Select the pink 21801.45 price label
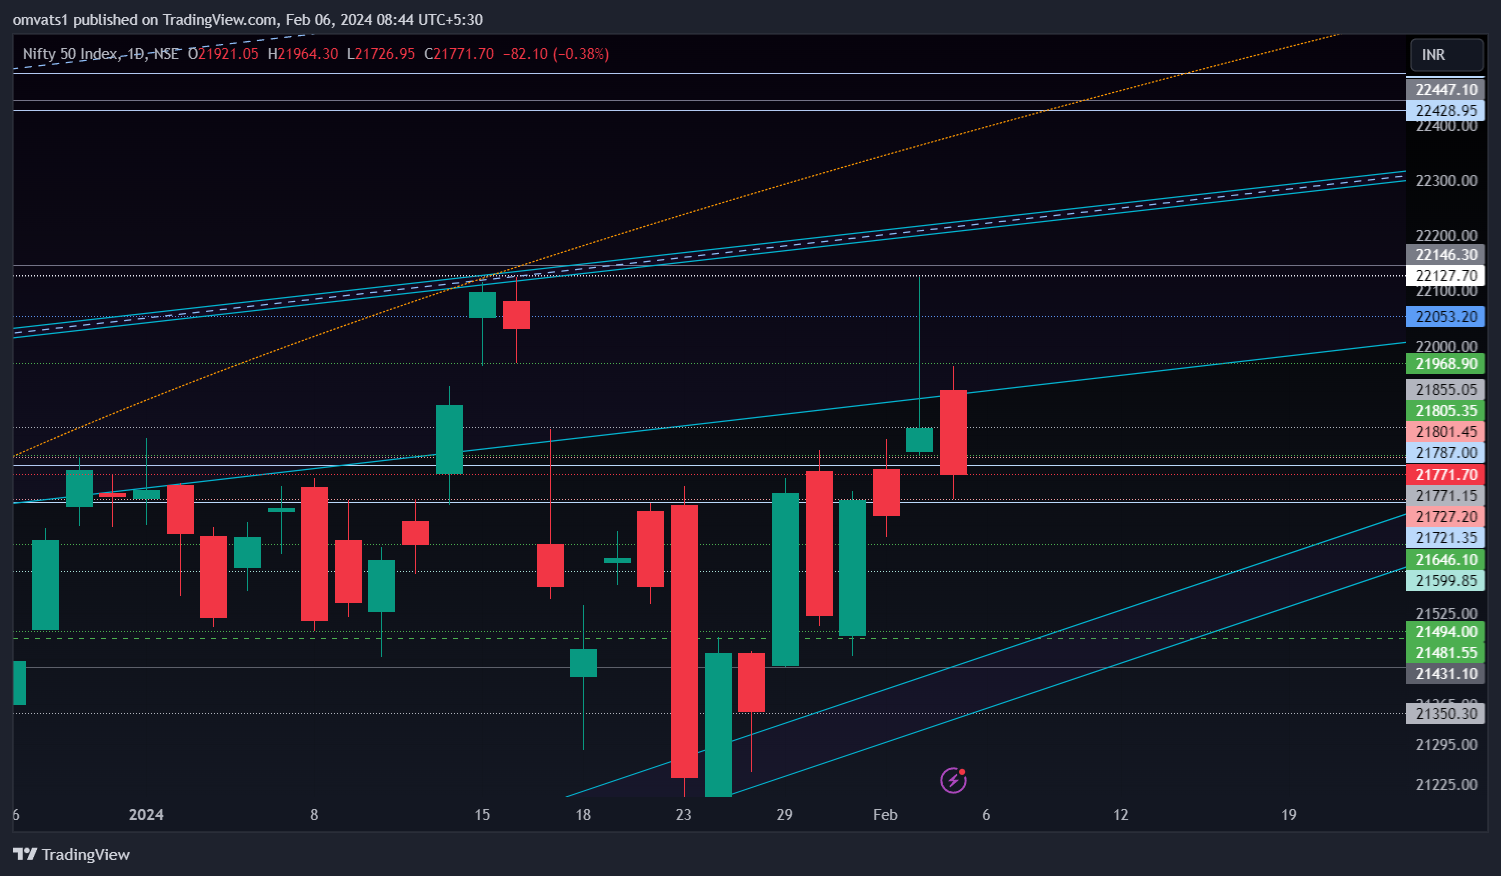 click(x=1445, y=432)
